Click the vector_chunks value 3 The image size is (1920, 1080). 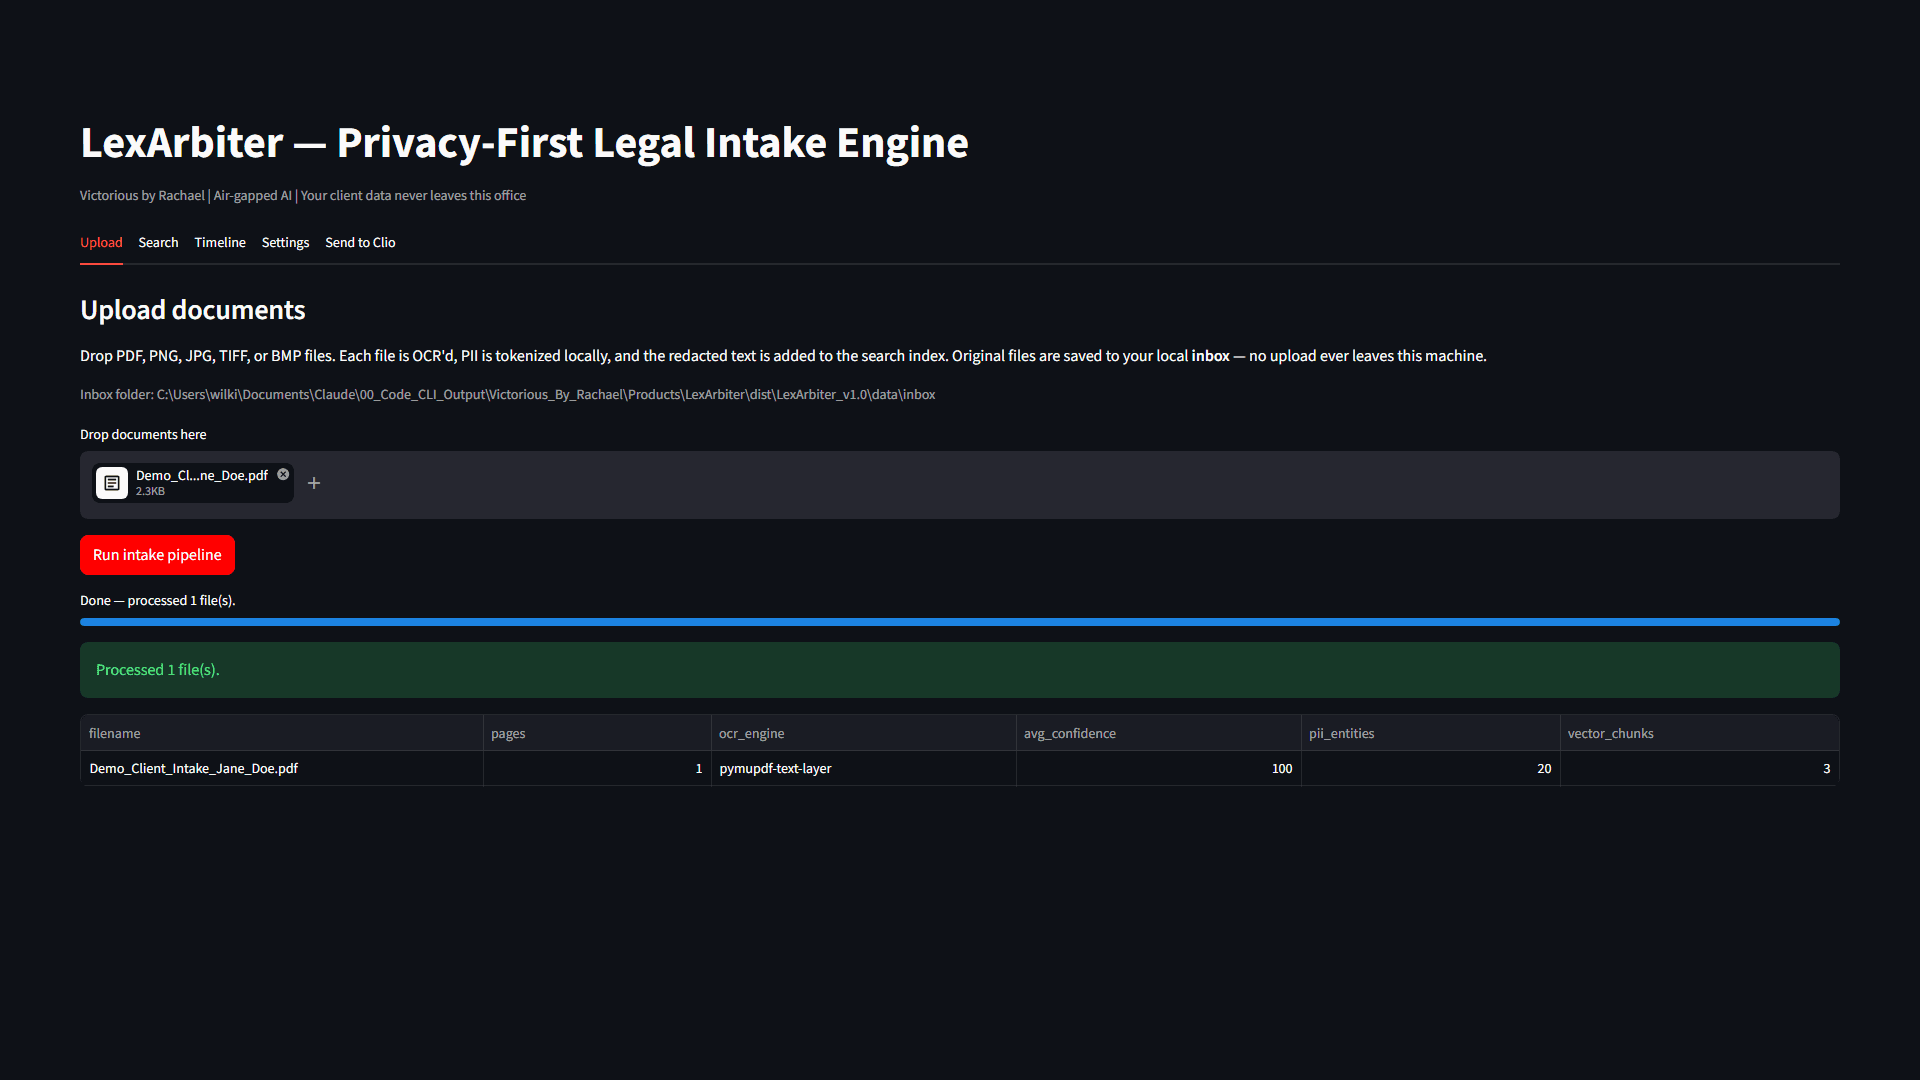click(x=1699, y=768)
